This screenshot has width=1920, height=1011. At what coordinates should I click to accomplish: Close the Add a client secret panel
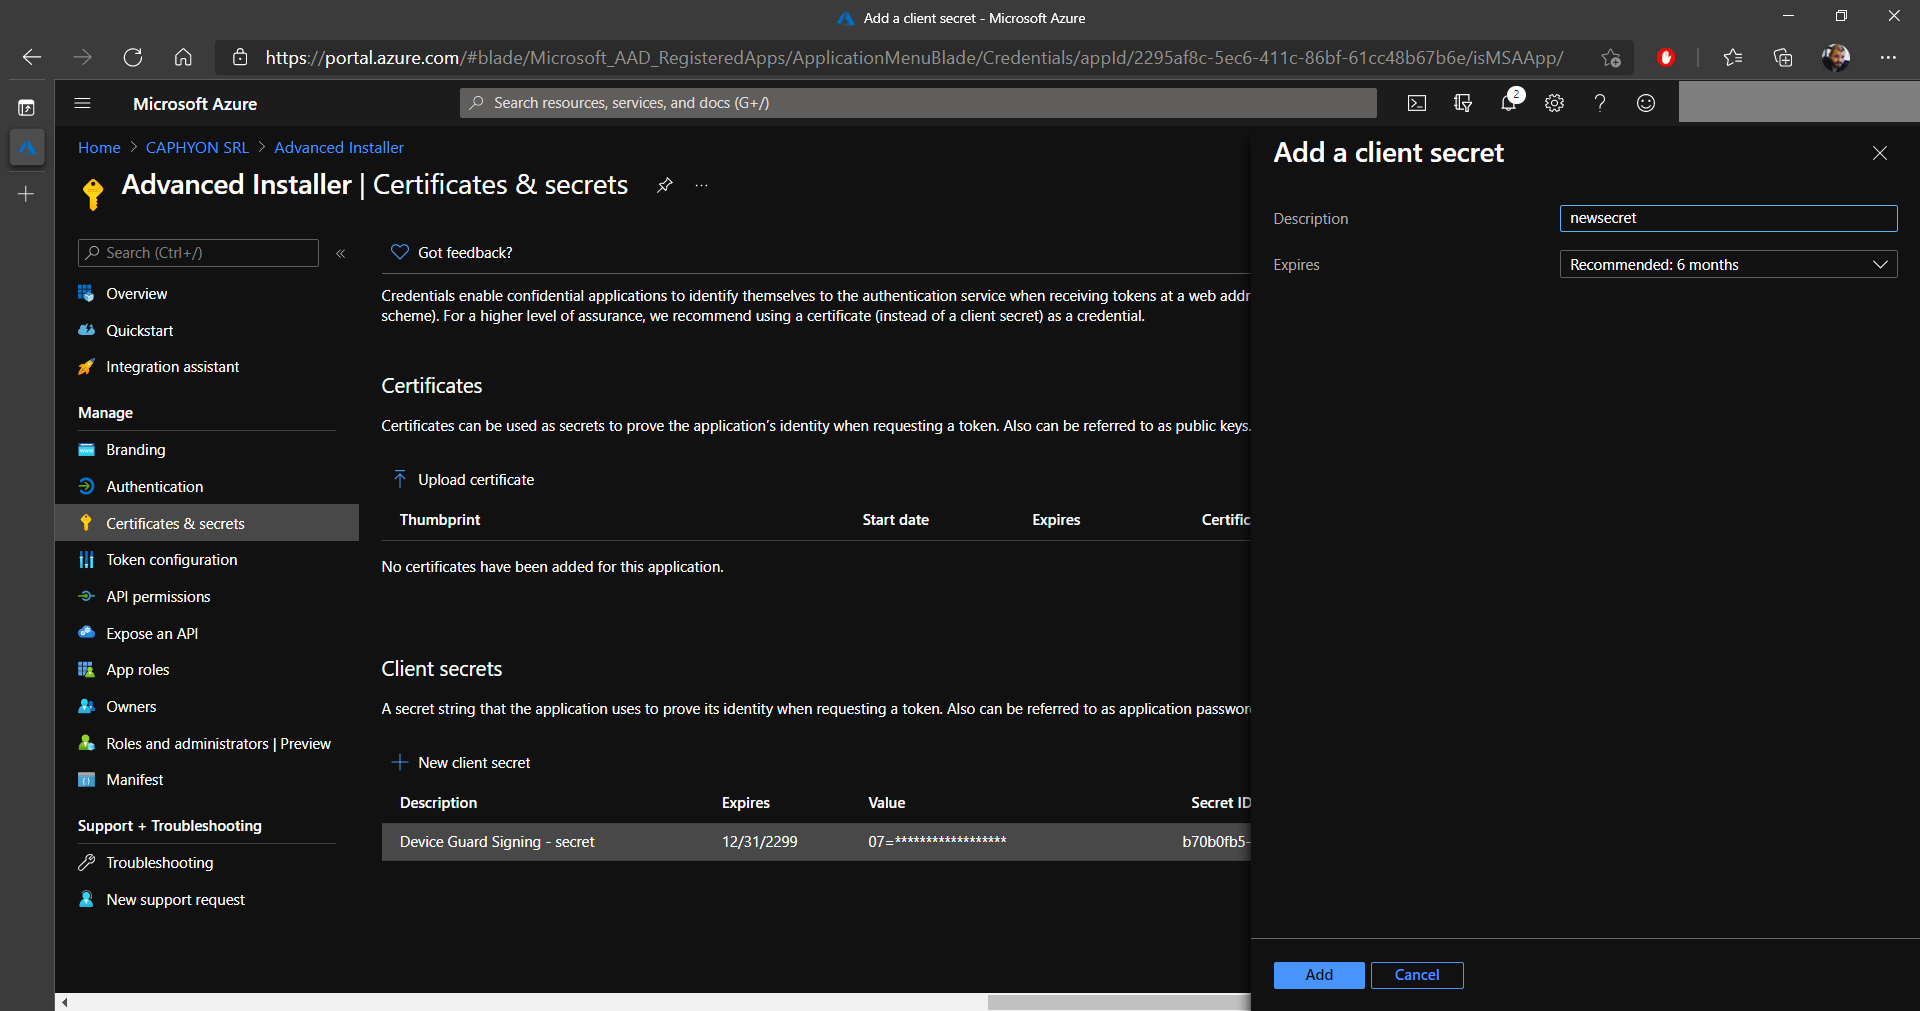[1880, 153]
